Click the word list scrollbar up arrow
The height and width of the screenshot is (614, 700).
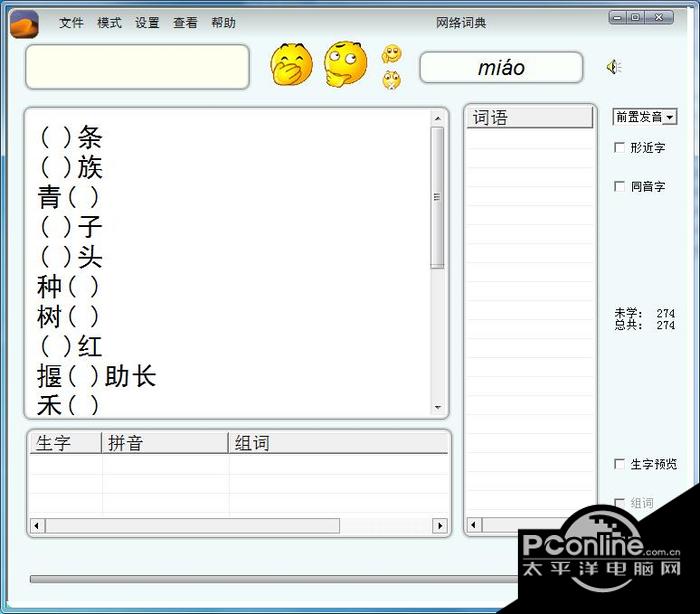coord(438,118)
